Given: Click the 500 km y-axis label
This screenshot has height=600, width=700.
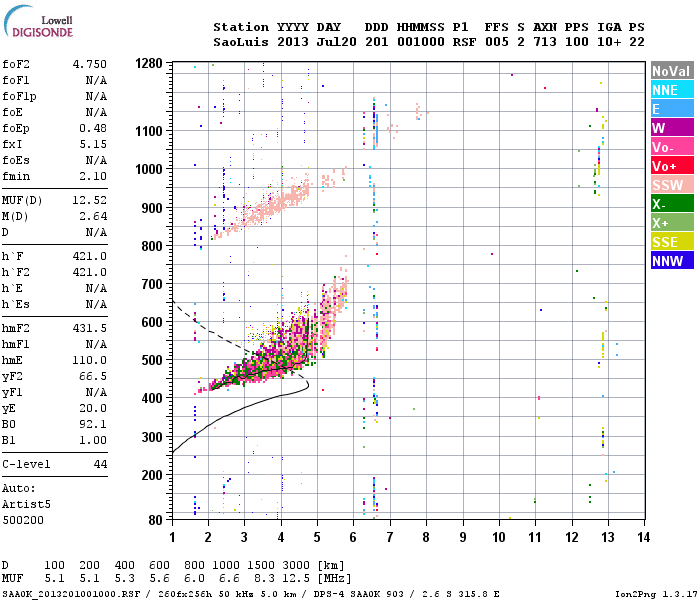Looking at the screenshot, I should pos(152,360).
